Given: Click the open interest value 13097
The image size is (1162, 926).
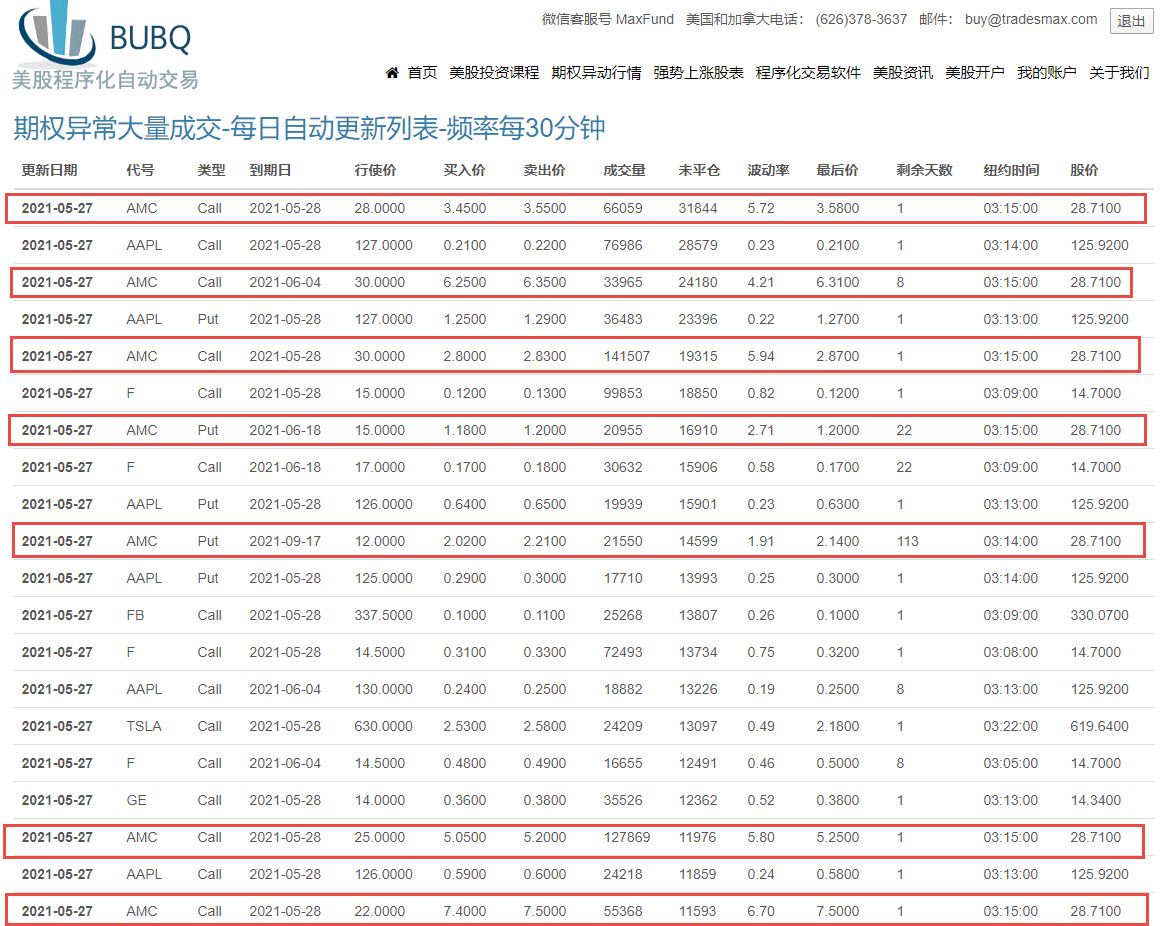Looking at the screenshot, I should coord(698,727).
